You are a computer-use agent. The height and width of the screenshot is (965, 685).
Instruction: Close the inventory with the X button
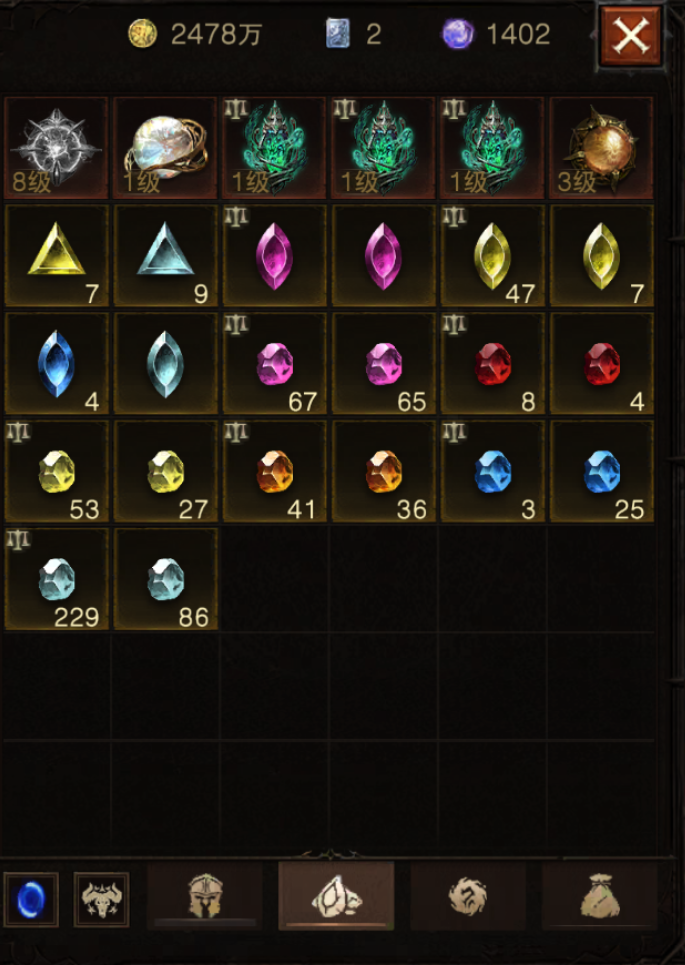(631, 36)
